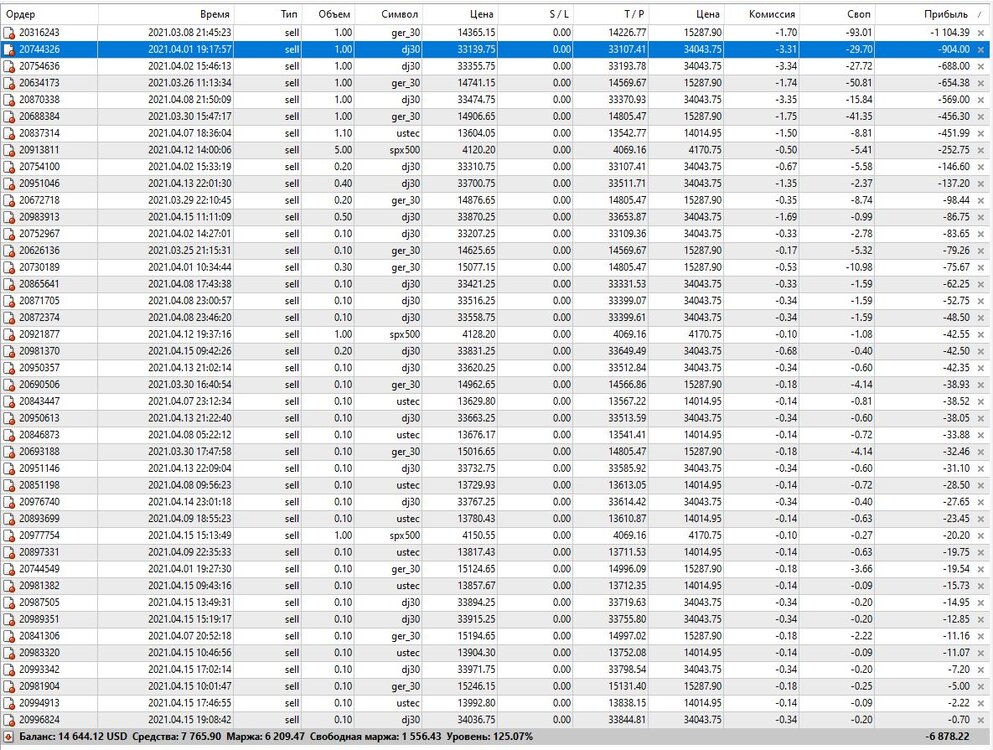The image size is (993, 750).
Task: Close order 20316243 with its X
Action: pos(981,33)
